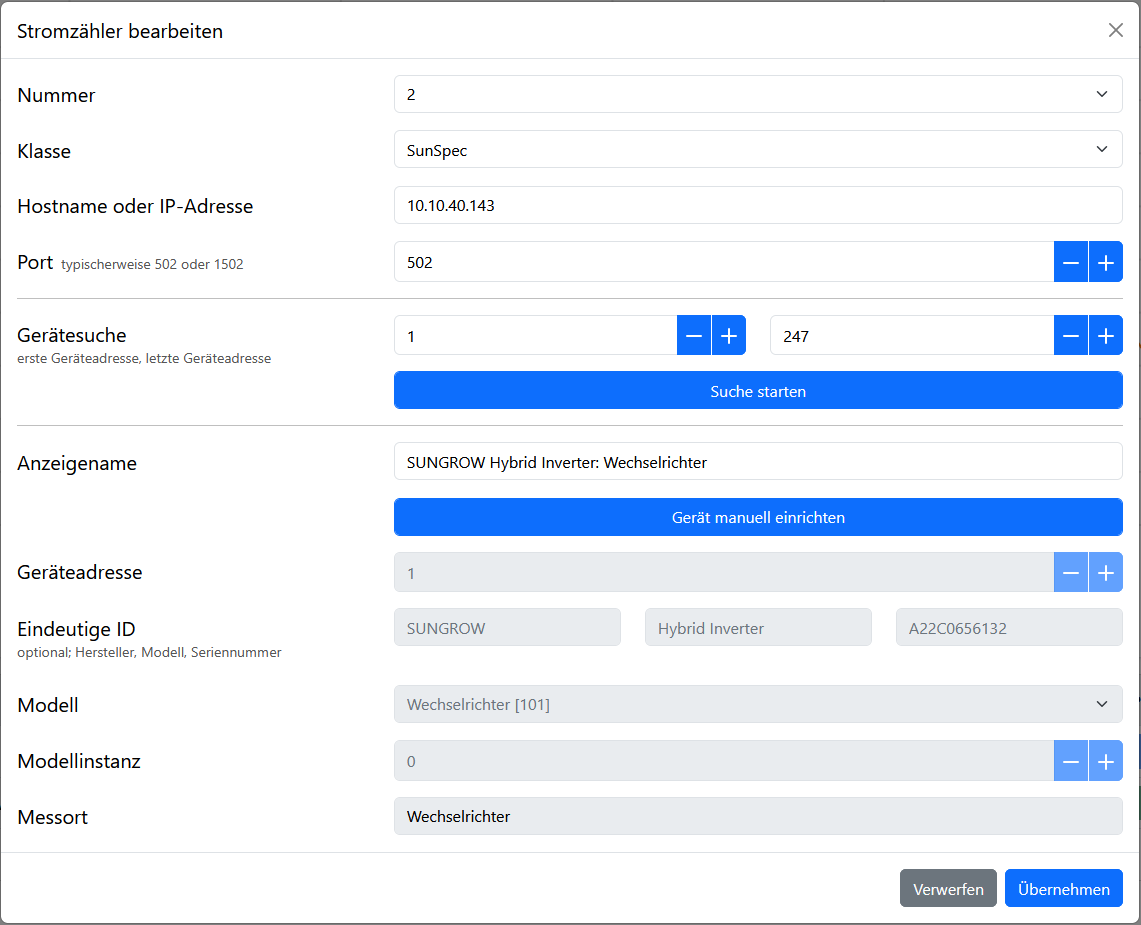Click minus icon next to Modellinstanz
This screenshot has height=925, width=1141.
pos(1070,761)
